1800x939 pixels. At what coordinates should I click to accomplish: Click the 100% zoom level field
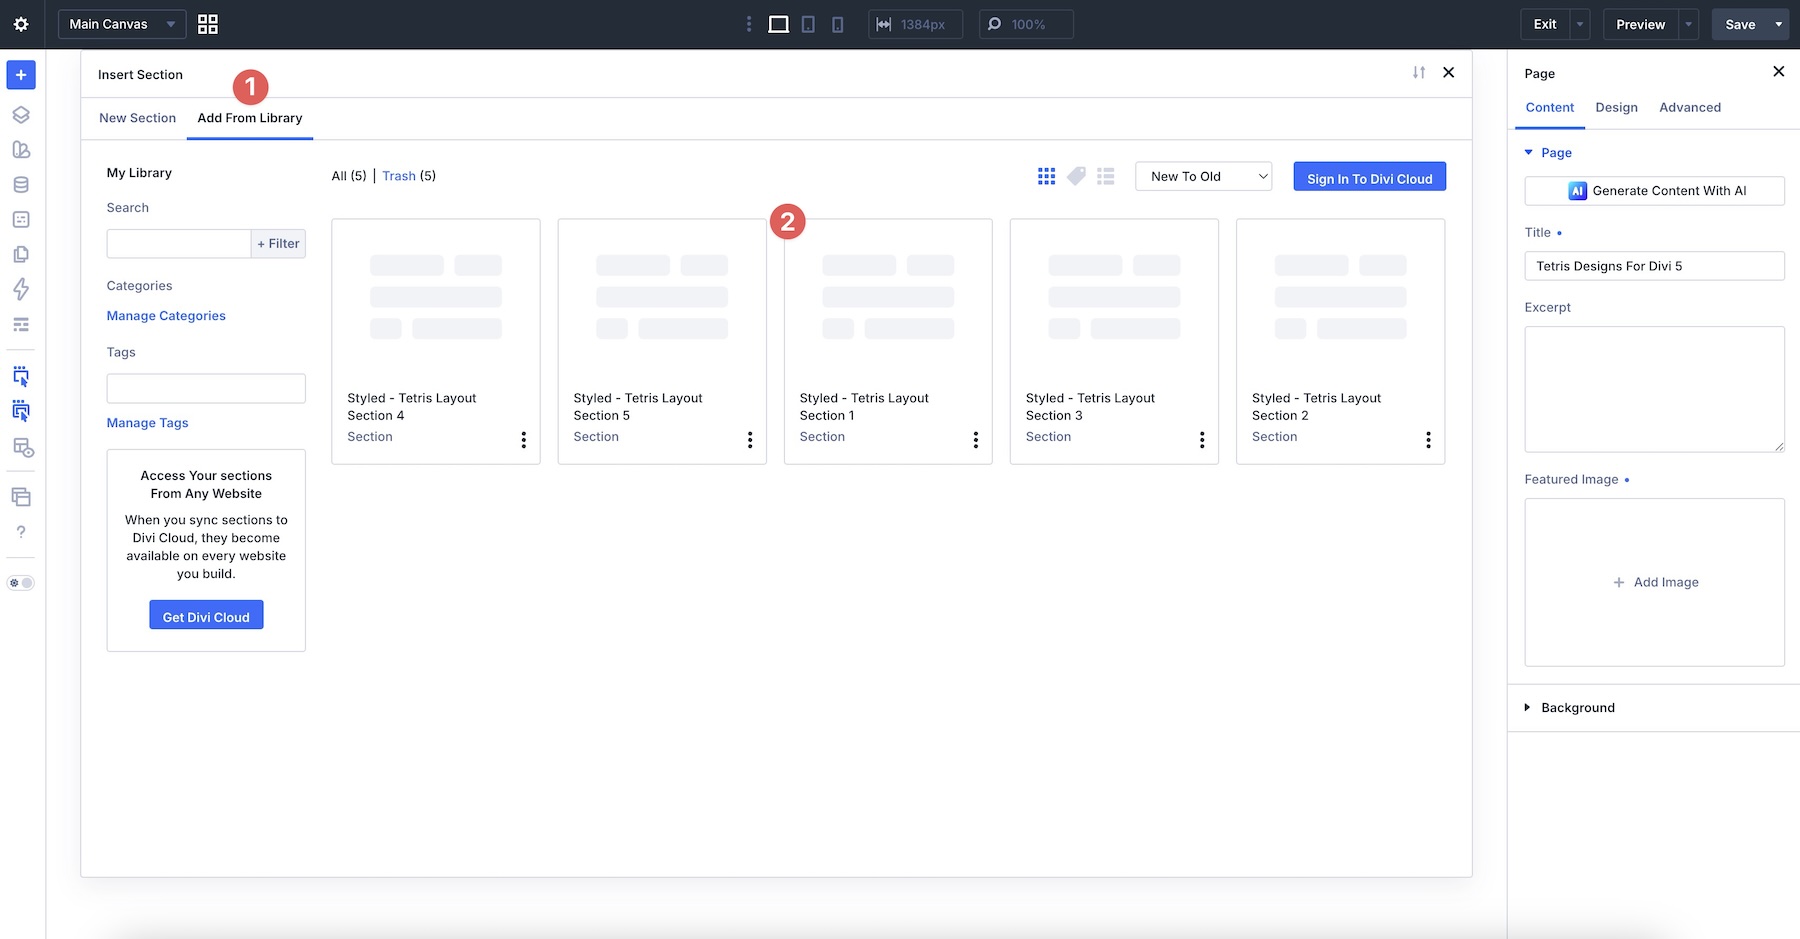tap(1026, 24)
